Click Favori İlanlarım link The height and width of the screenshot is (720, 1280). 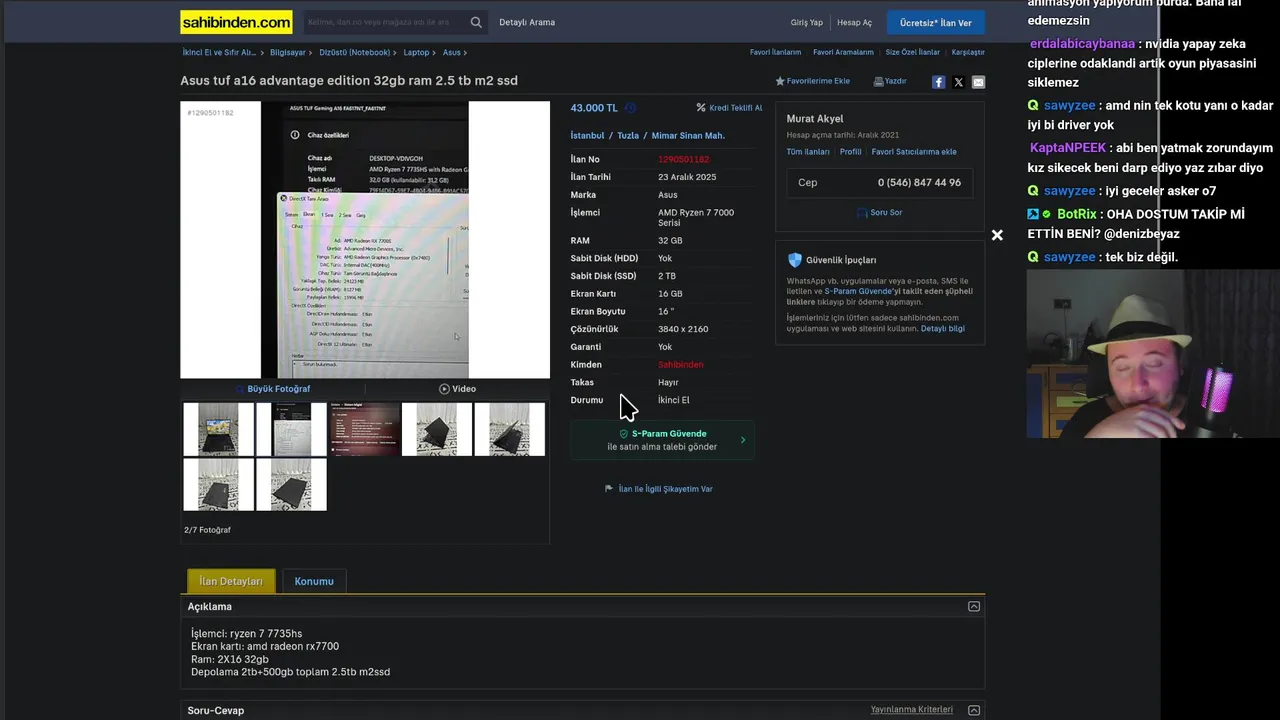(776, 52)
